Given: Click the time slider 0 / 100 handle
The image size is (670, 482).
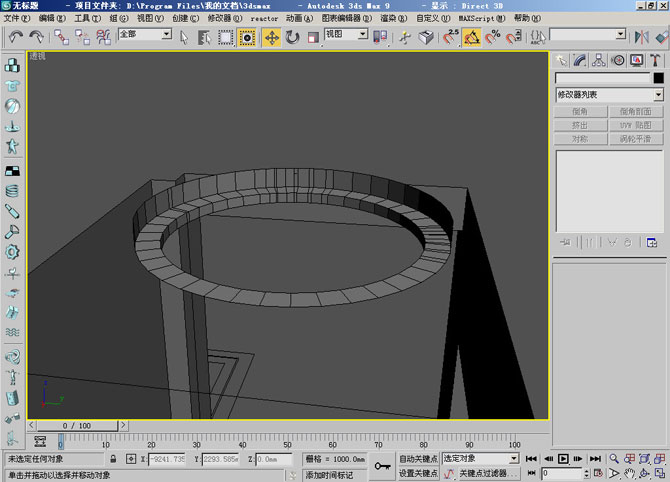Looking at the screenshot, I should [77, 426].
